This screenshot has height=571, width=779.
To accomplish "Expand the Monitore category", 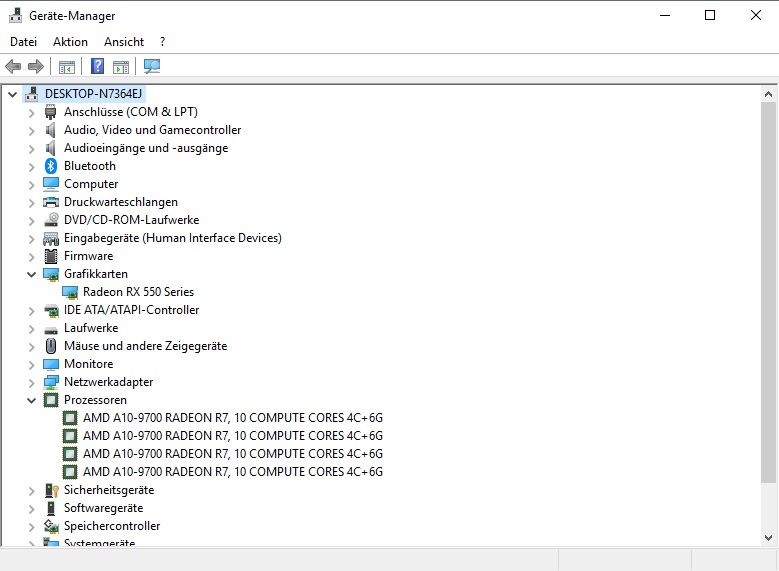I will point(31,365).
